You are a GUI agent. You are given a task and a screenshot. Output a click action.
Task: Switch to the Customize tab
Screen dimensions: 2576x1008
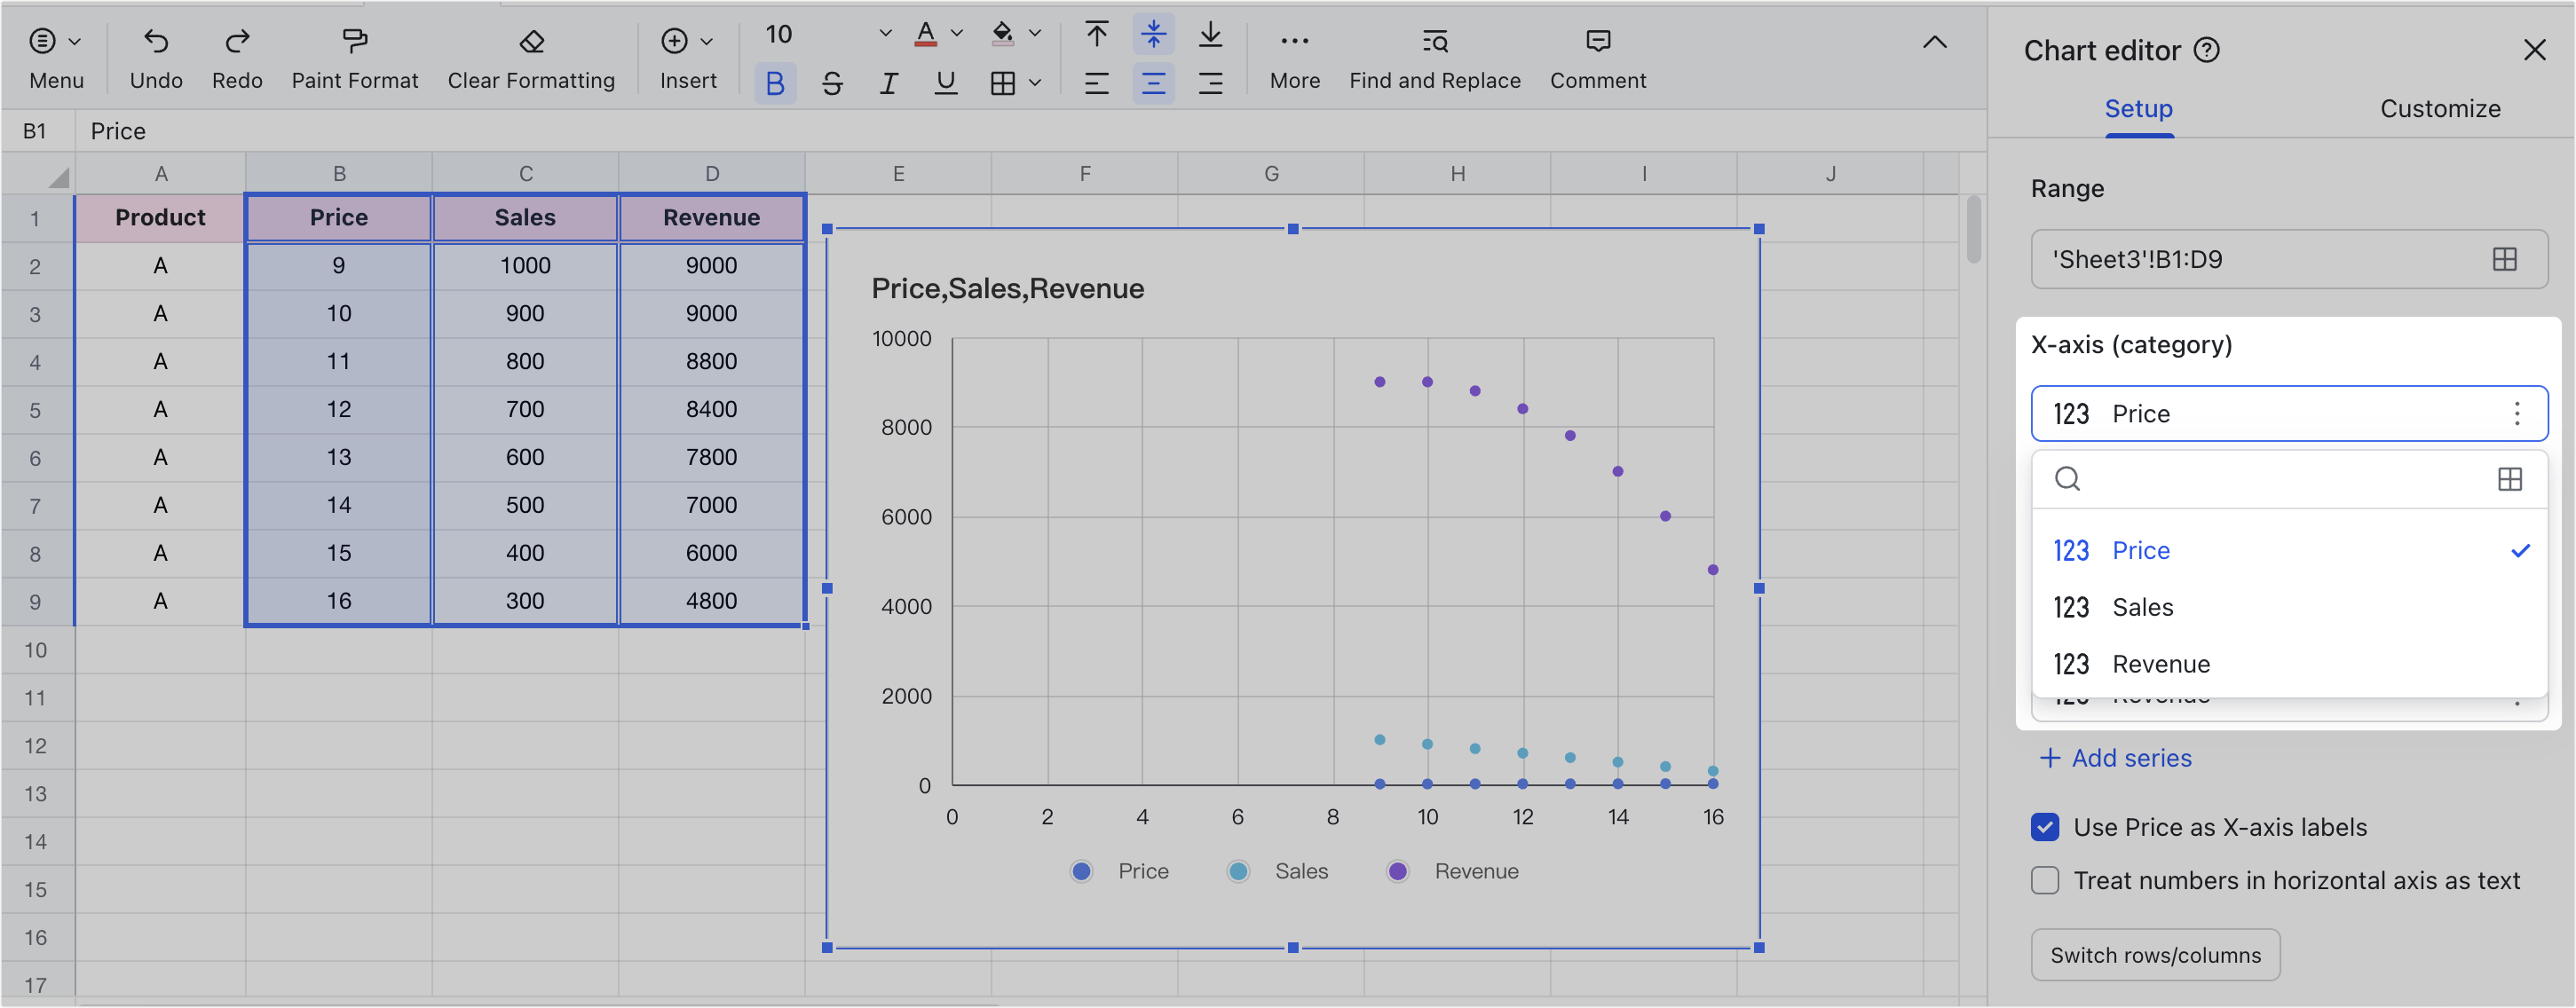(2440, 108)
